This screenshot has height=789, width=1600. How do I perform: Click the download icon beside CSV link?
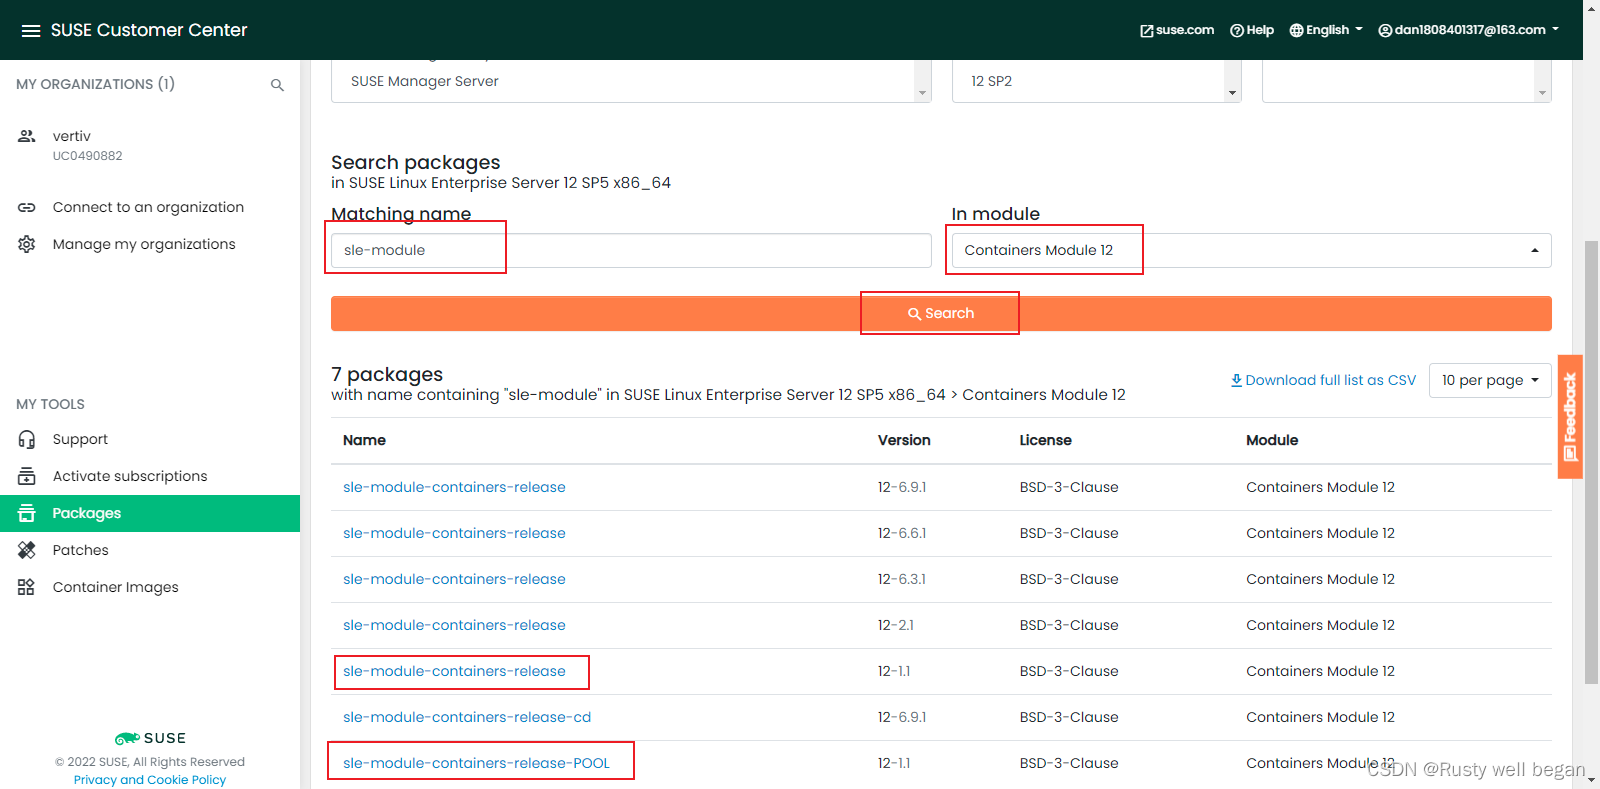tap(1236, 380)
